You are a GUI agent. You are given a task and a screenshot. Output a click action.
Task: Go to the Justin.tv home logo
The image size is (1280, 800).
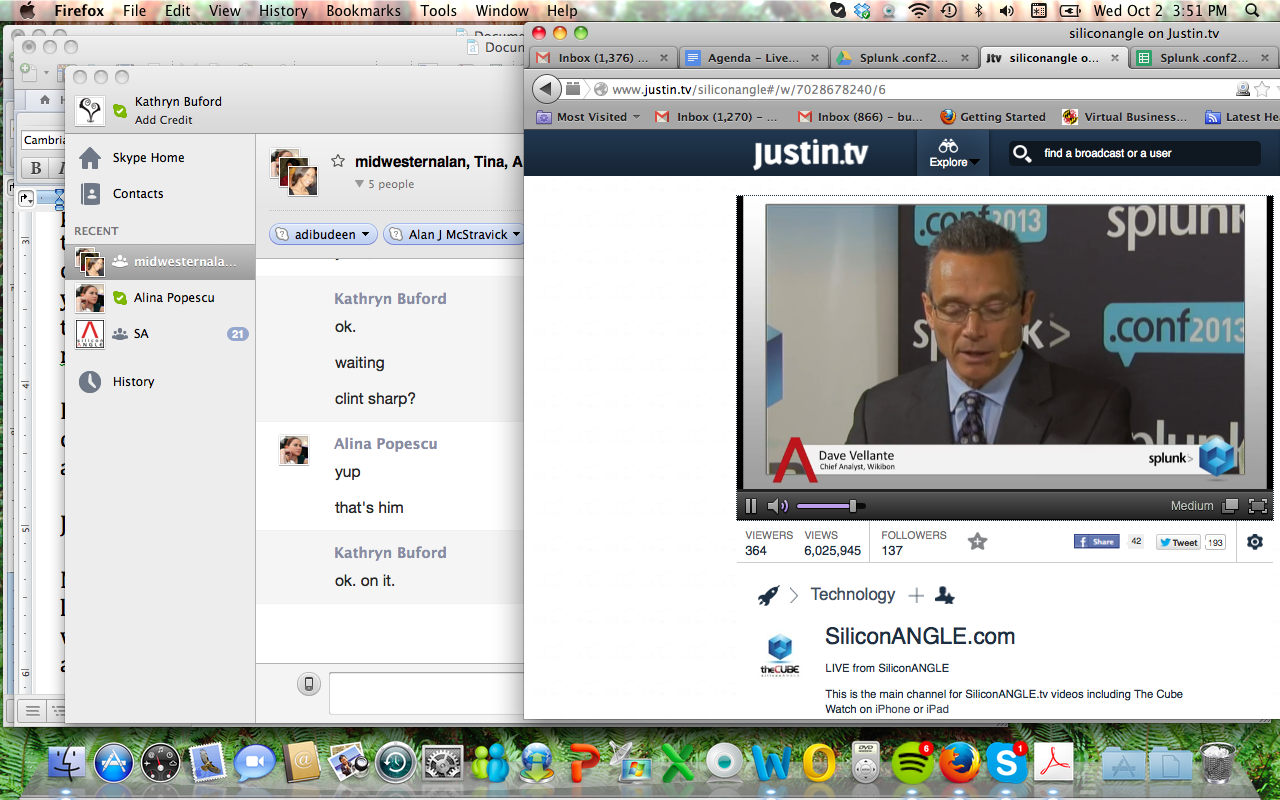tap(810, 153)
